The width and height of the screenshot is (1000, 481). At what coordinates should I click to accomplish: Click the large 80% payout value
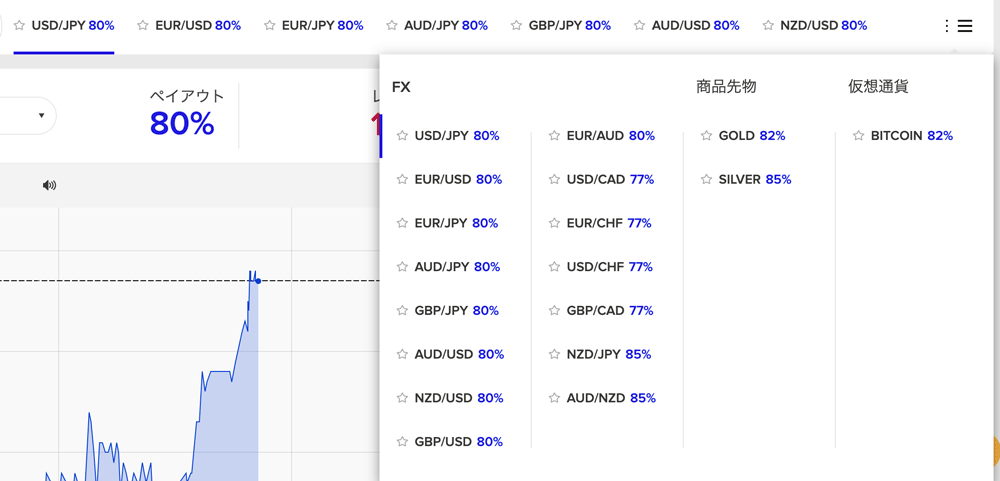[182, 124]
